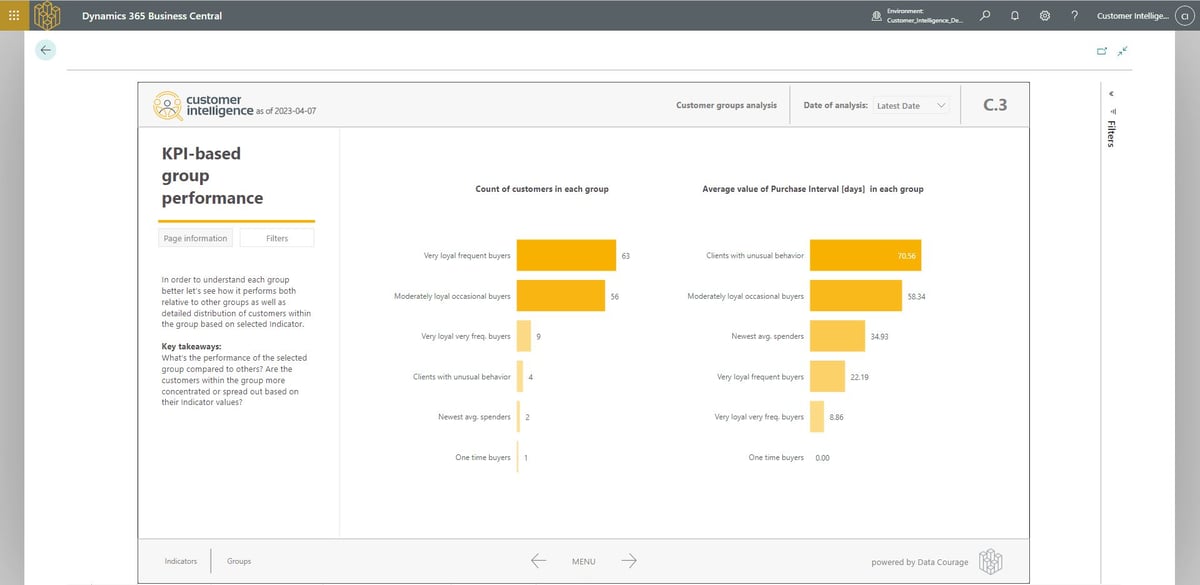Viewport: 1200px width, 585px height.
Task: Open the notifications bell
Action: 1014,16
